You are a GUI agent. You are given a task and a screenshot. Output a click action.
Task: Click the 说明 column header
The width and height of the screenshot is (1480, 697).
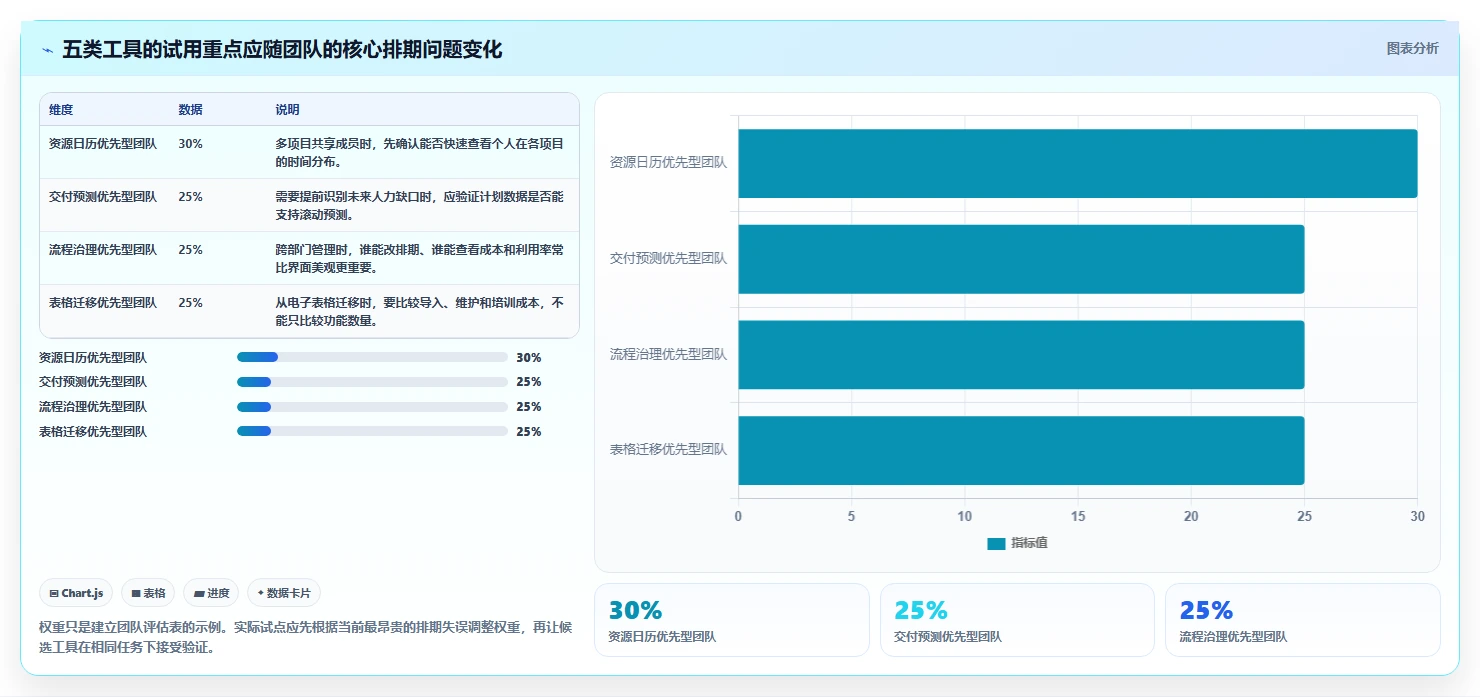click(287, 110)
